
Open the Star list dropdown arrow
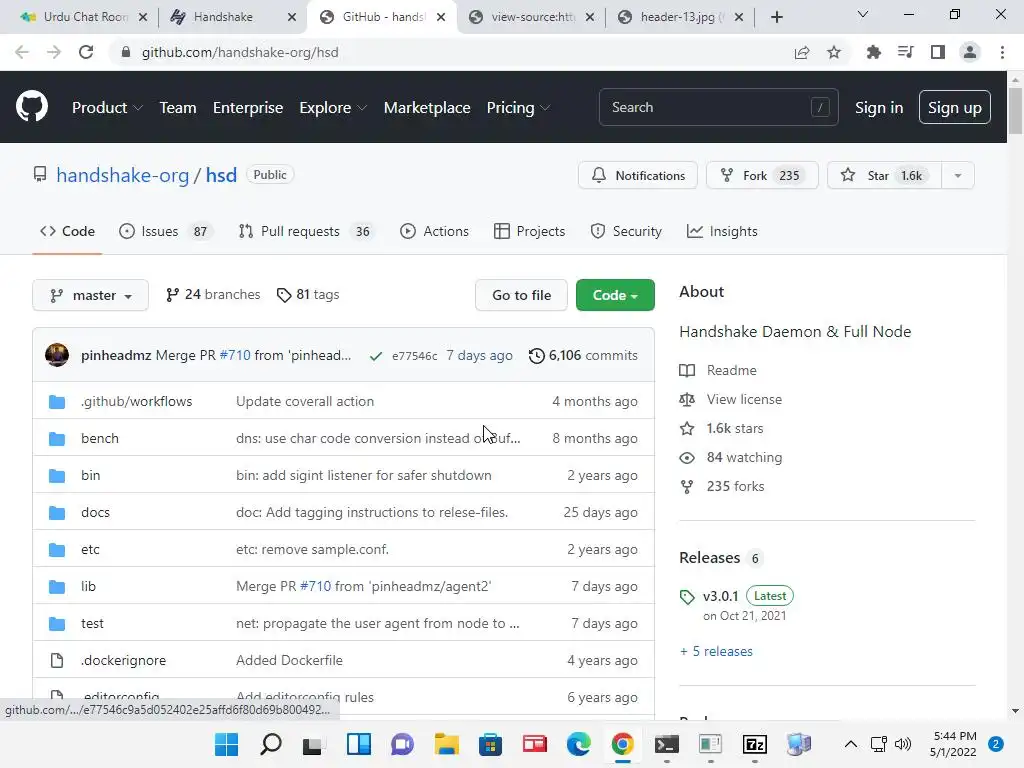(957, 176)
